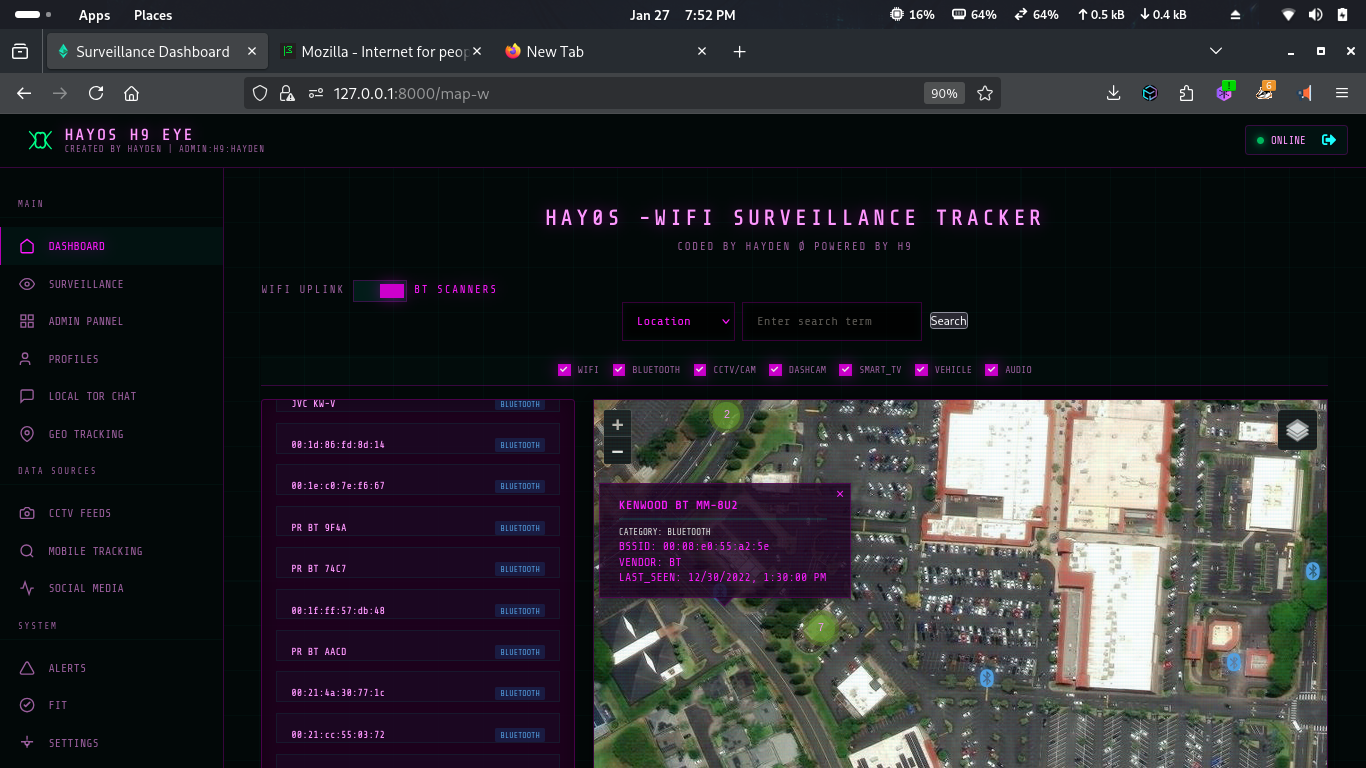Click the logout icon next to ONLINE

1329,140
